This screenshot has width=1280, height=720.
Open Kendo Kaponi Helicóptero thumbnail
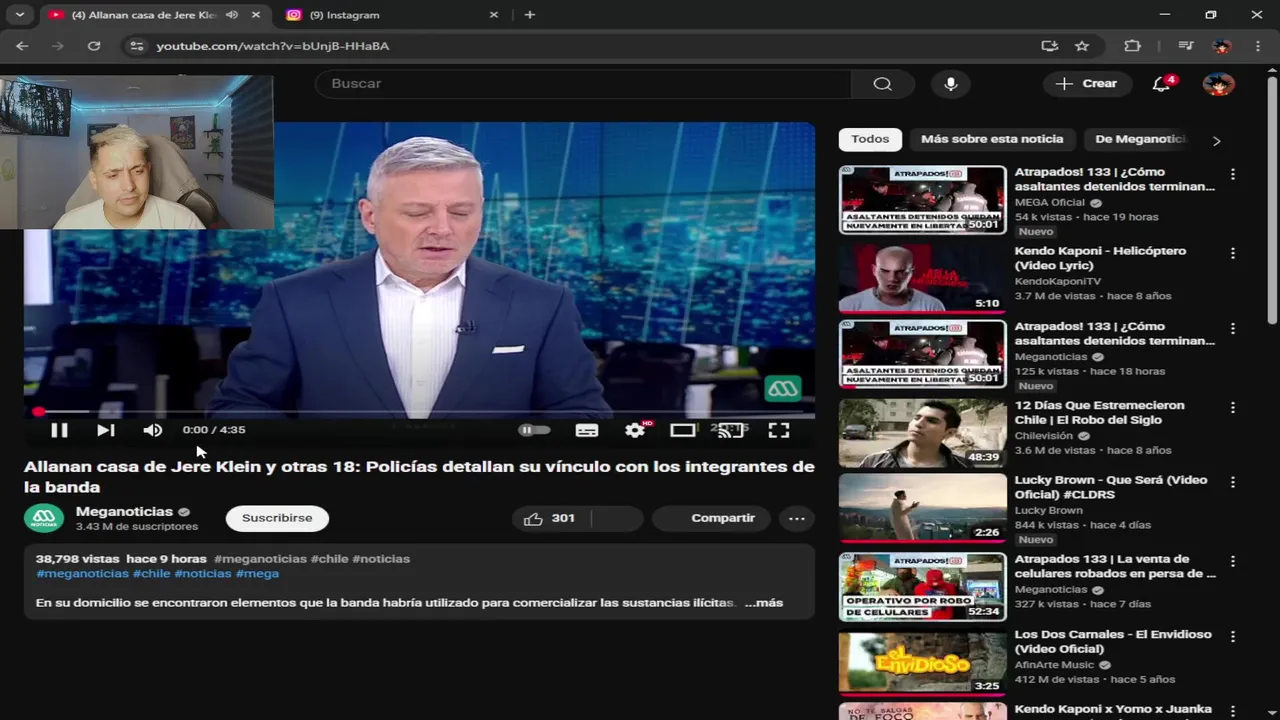(x=922, y=277)
